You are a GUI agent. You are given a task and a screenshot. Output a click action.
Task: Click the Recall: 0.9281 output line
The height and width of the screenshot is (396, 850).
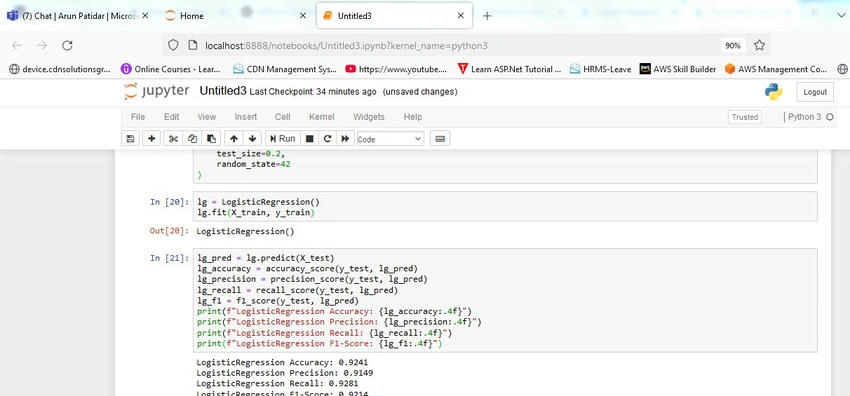pos(278,384)
